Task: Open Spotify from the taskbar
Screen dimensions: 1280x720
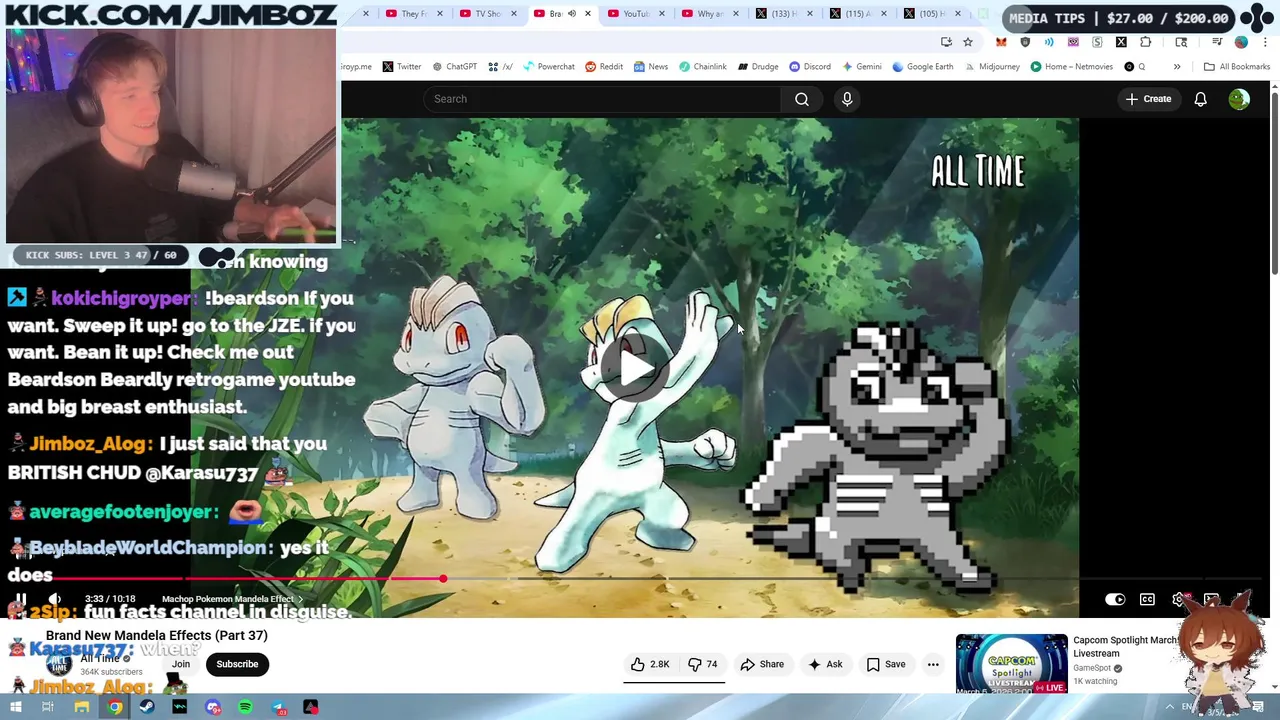Action: 245,707
